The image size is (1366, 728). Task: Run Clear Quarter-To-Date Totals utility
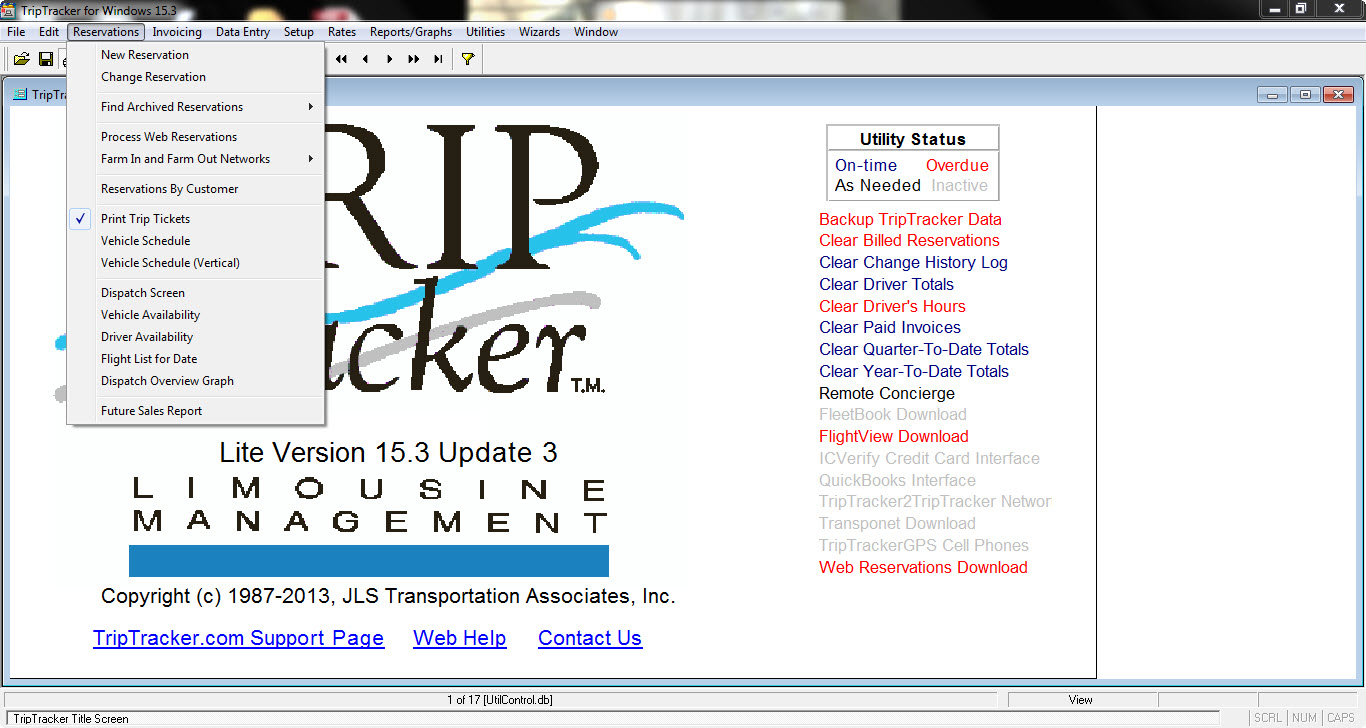coord(924,349)
